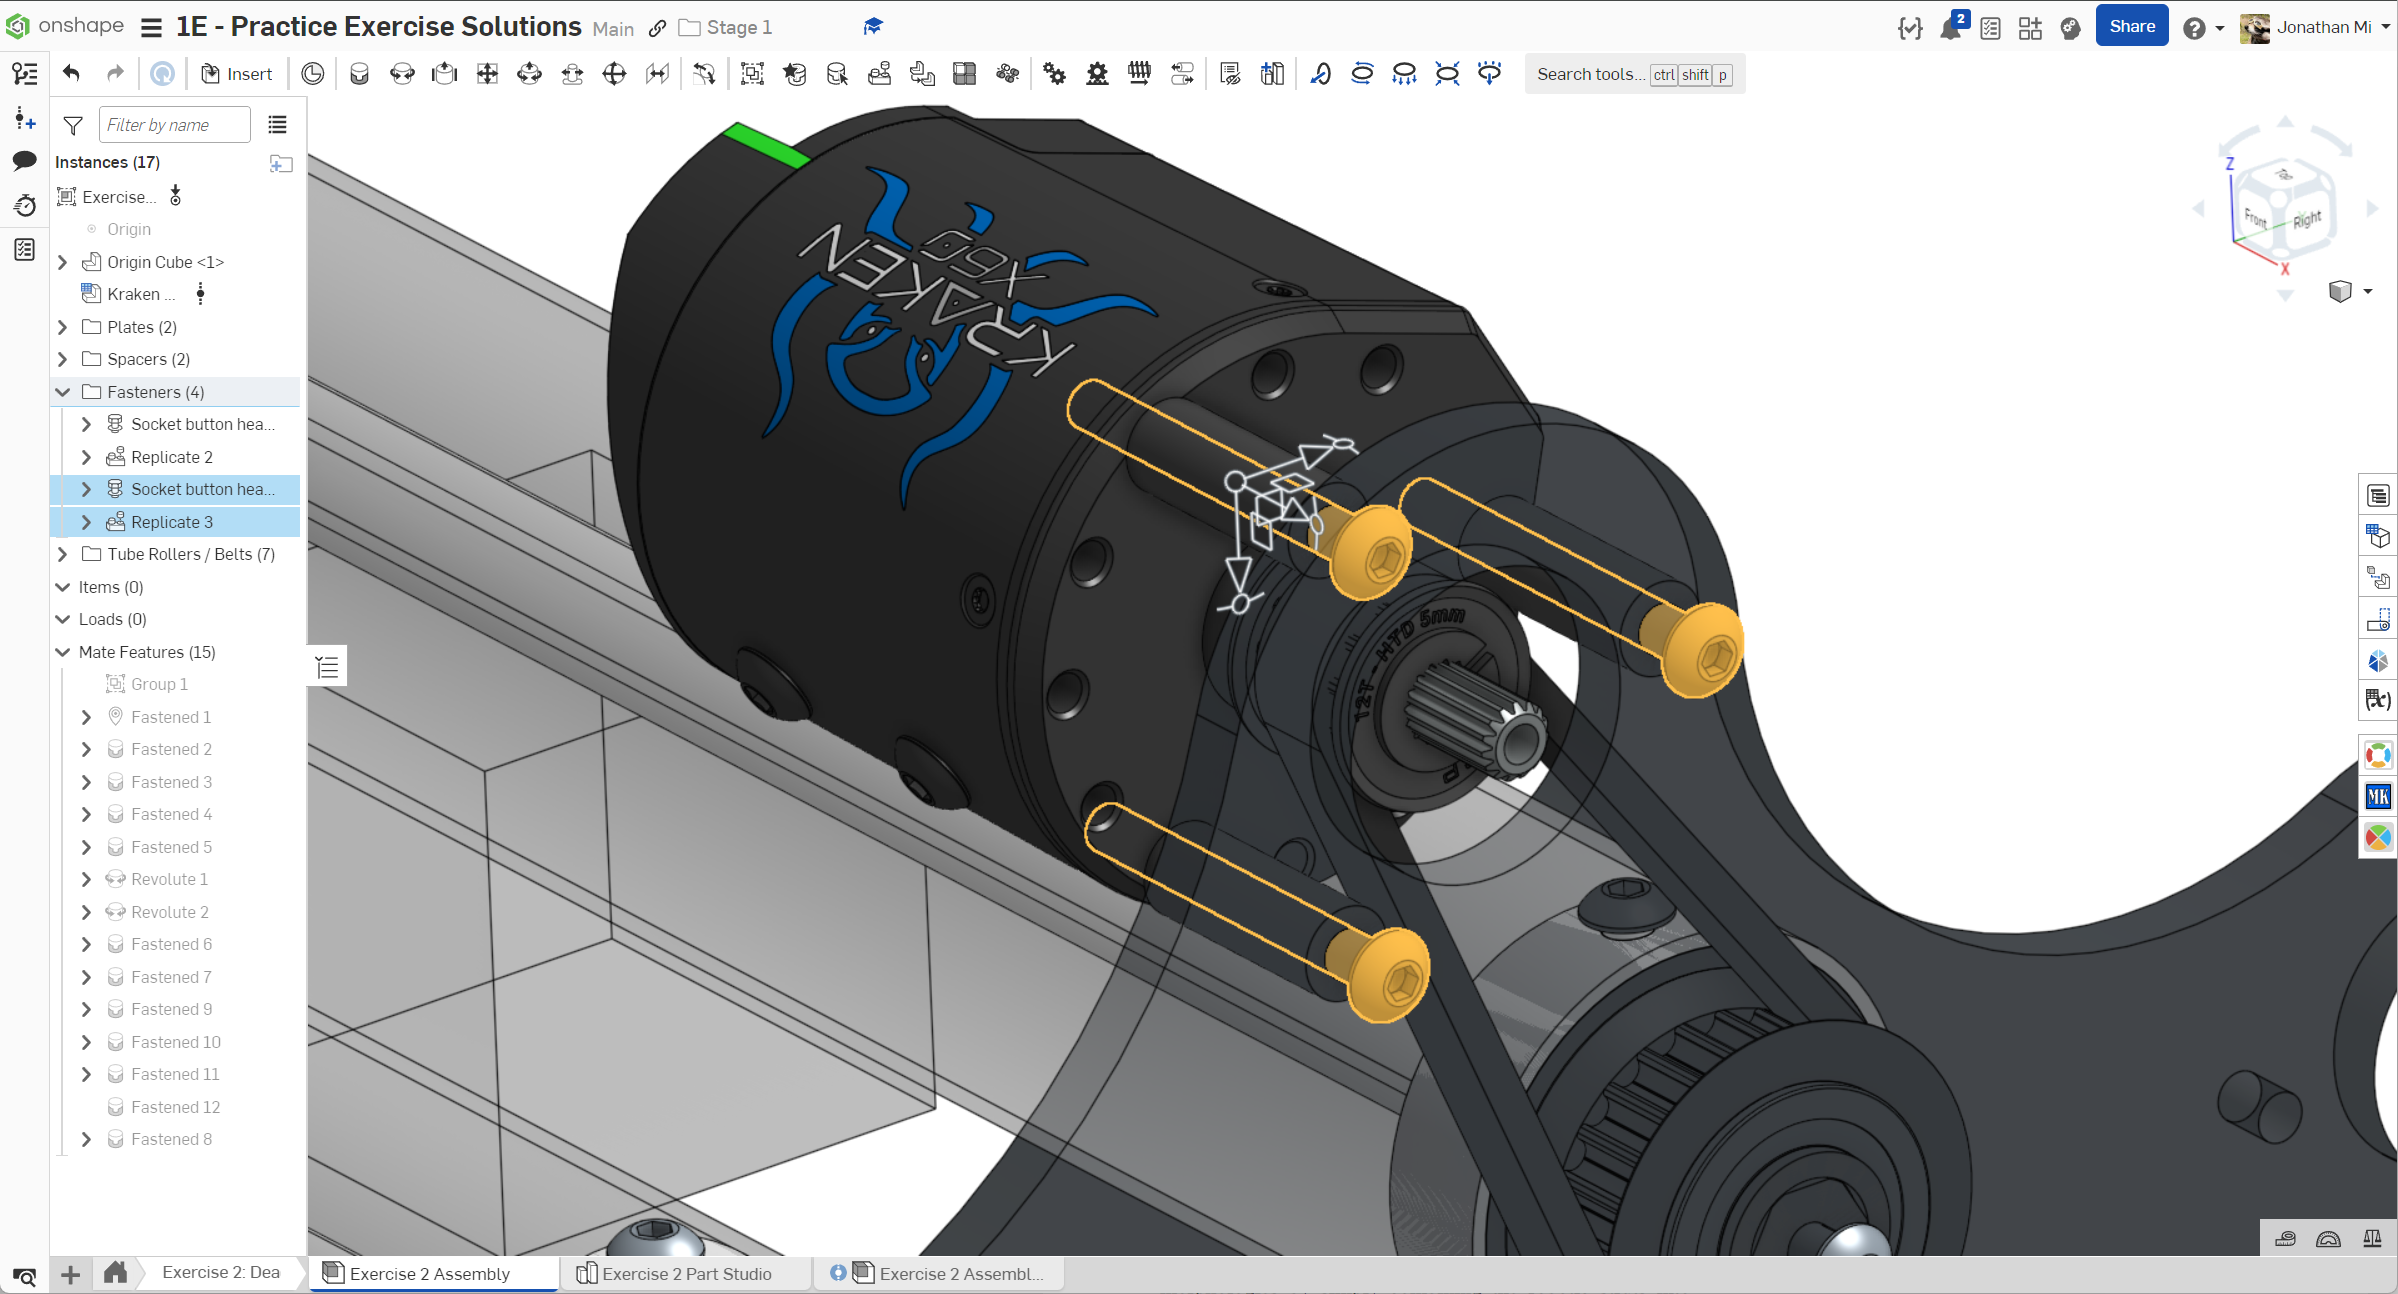Viewport: 2398px width, 1294px height.
Task: Expand the Plates folder
Action: [63, 327]
